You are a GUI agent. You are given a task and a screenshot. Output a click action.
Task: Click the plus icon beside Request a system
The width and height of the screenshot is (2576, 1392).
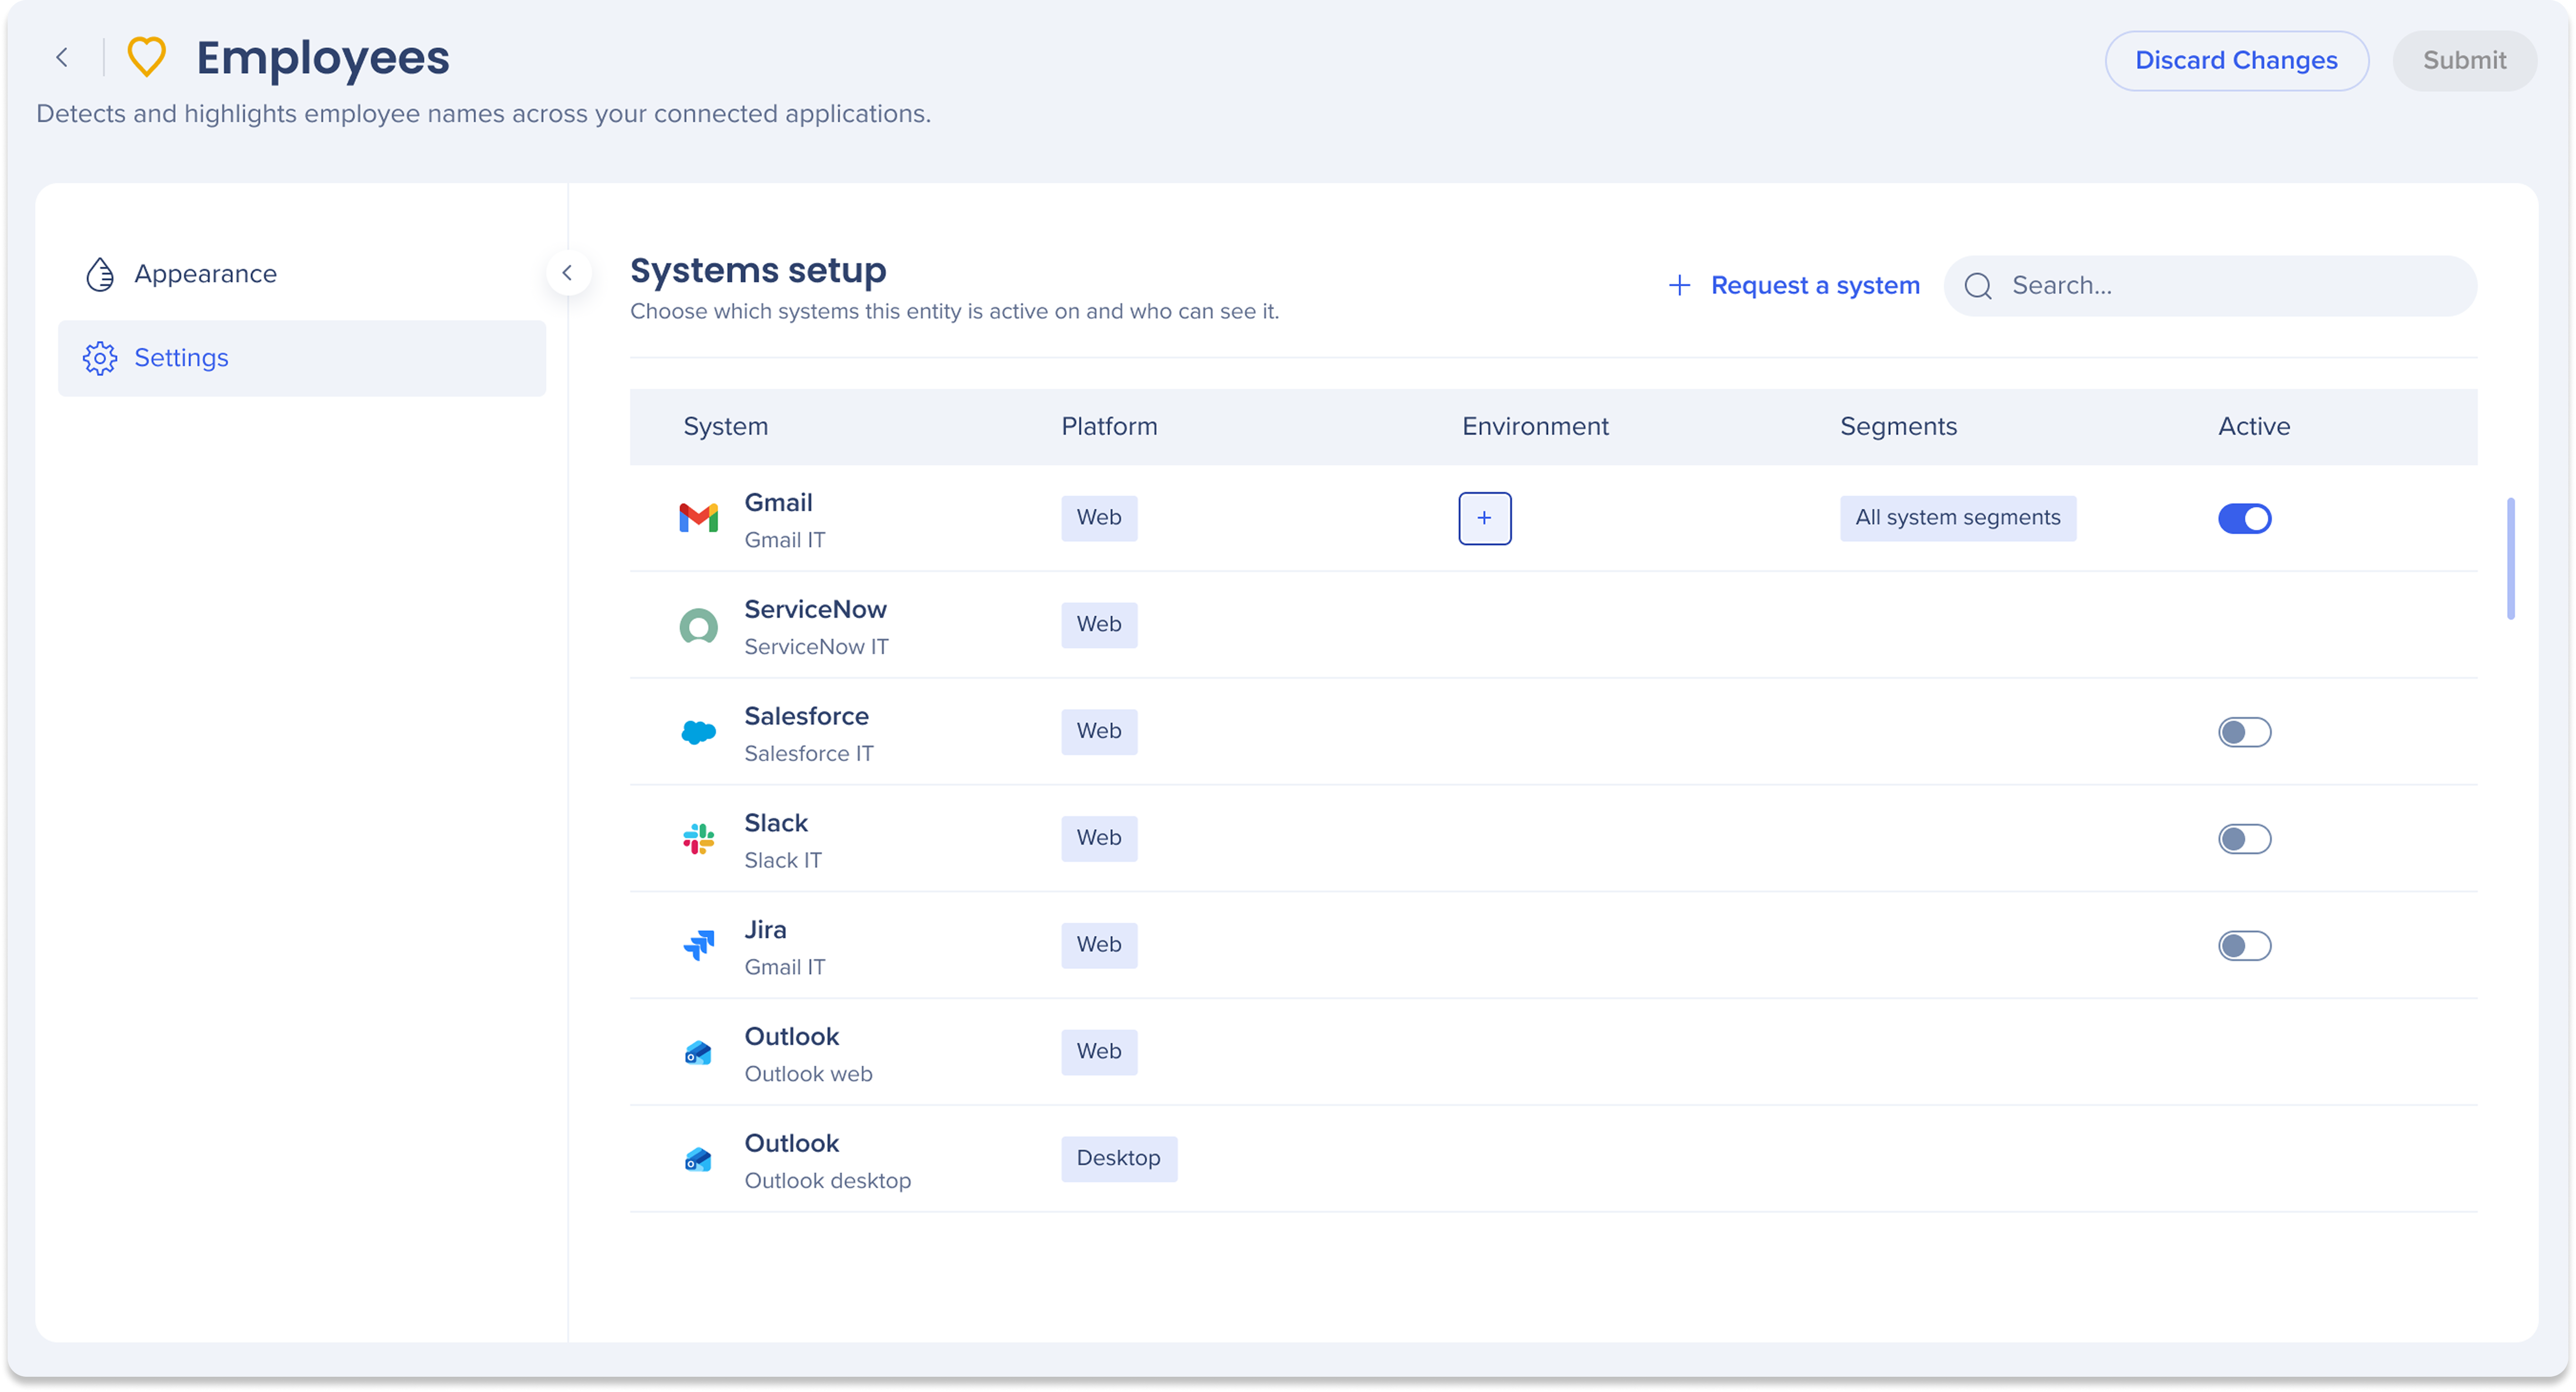[1680, 286]
